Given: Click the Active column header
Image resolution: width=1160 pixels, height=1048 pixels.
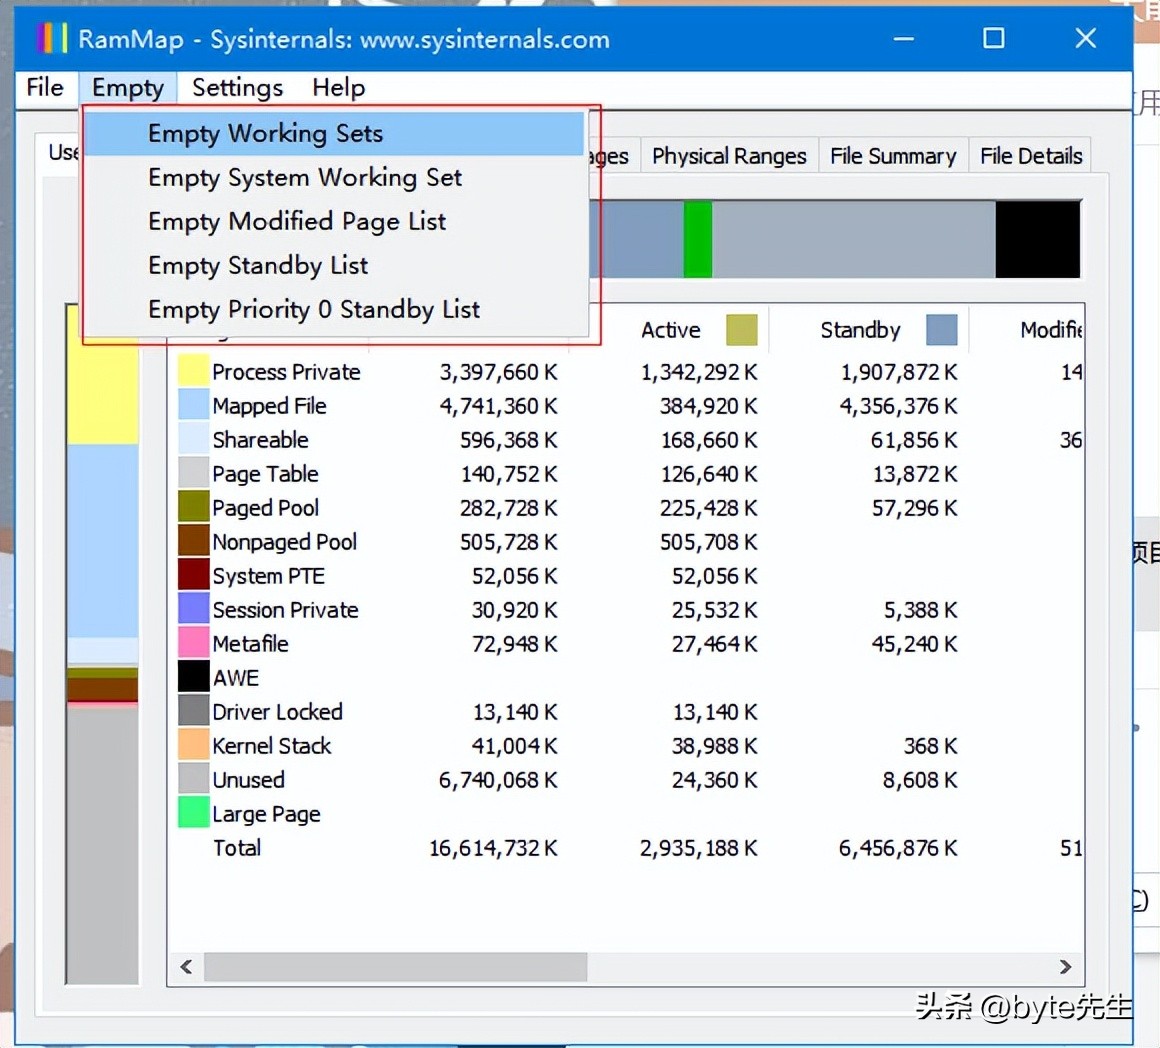Looking at the screenshot, I should click(670, 330).
